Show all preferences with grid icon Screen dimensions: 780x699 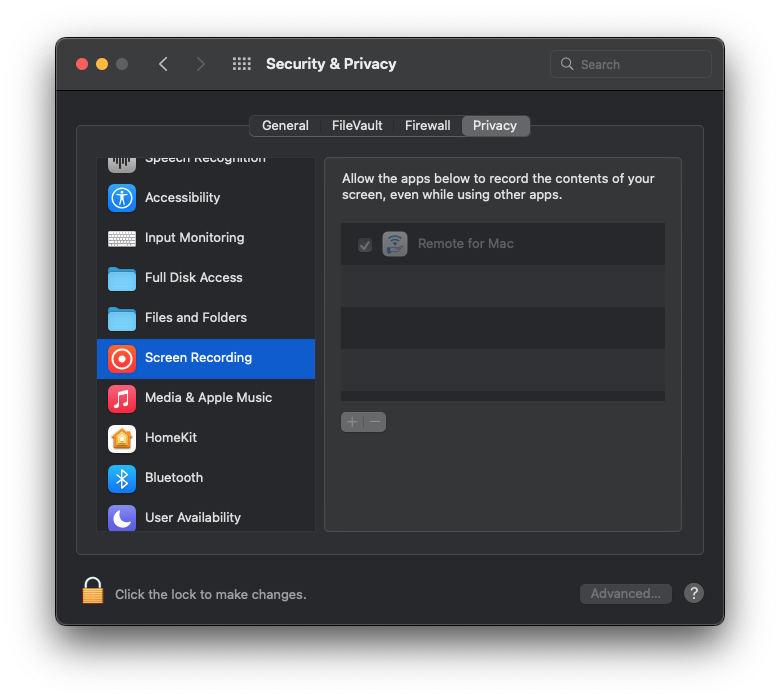242,64
